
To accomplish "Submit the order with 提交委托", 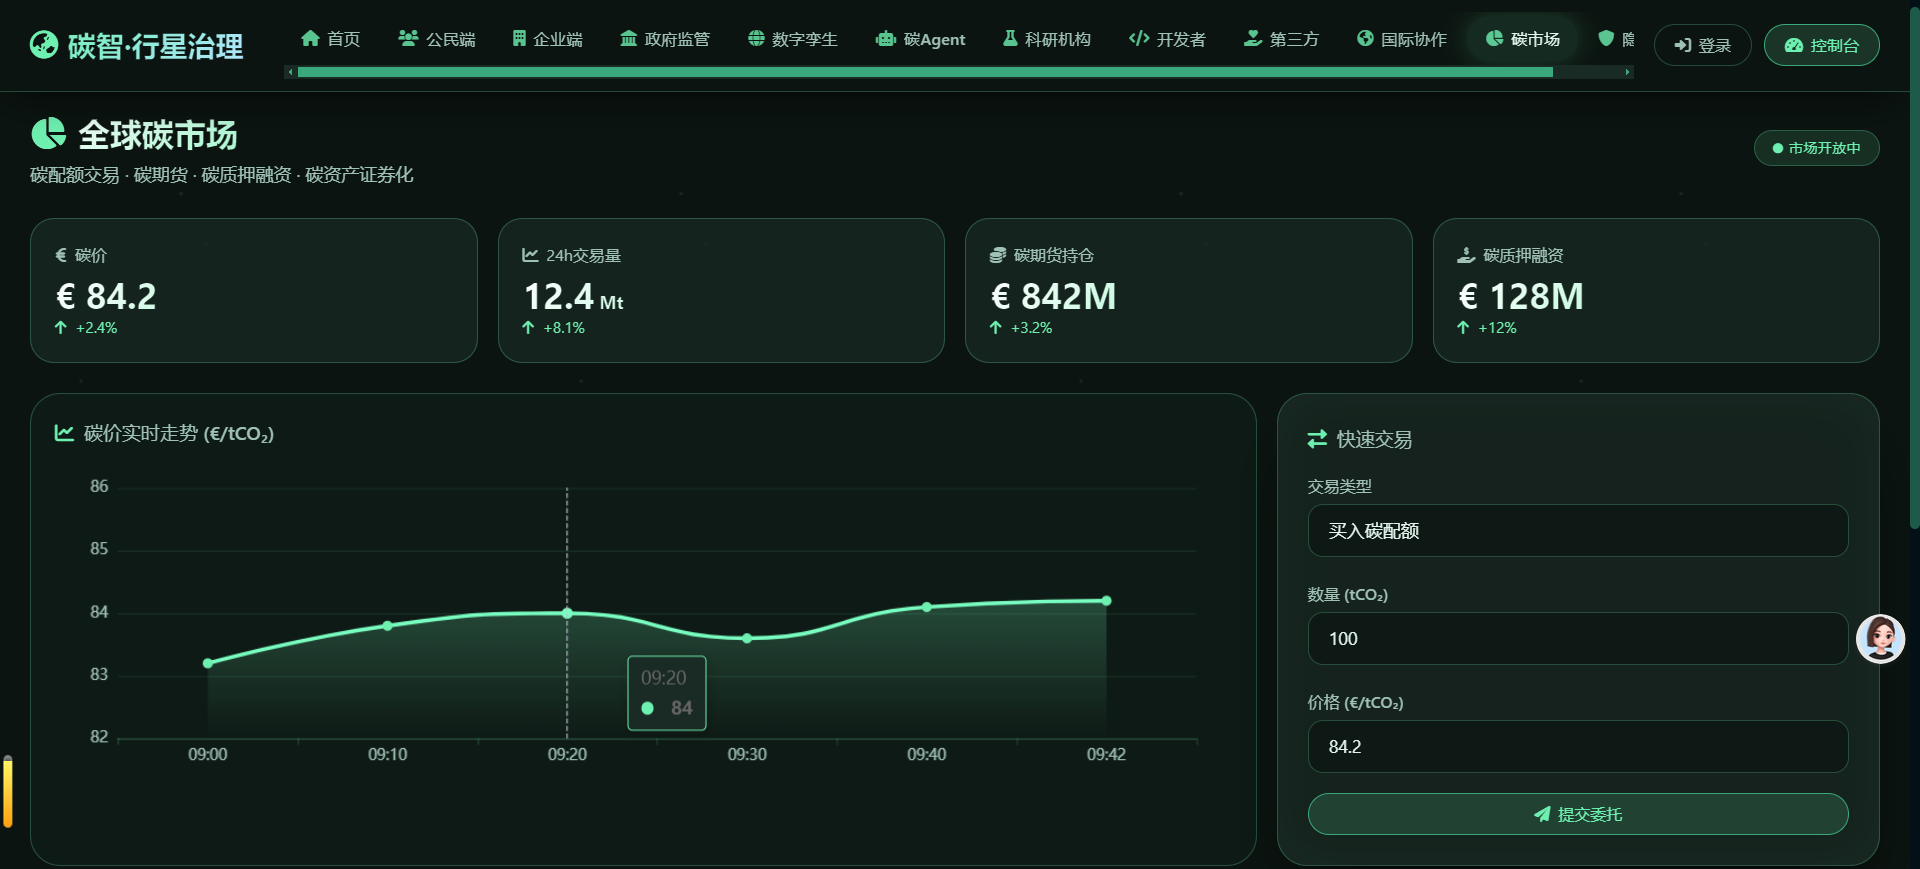I will 1577,814.
